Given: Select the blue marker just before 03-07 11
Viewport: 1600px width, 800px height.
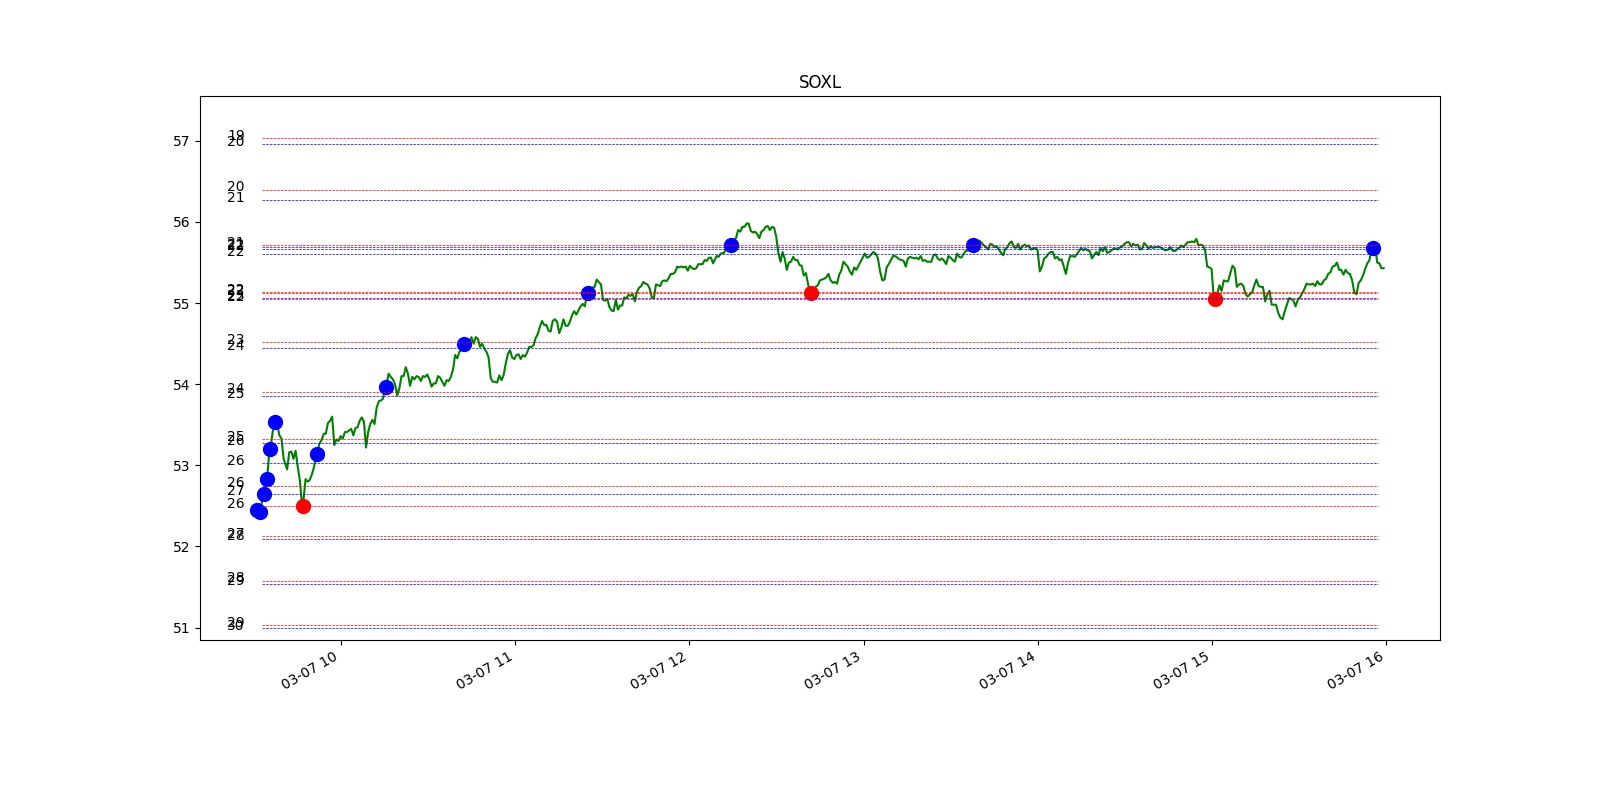Looking at the screenshot, I should point(464,344).
